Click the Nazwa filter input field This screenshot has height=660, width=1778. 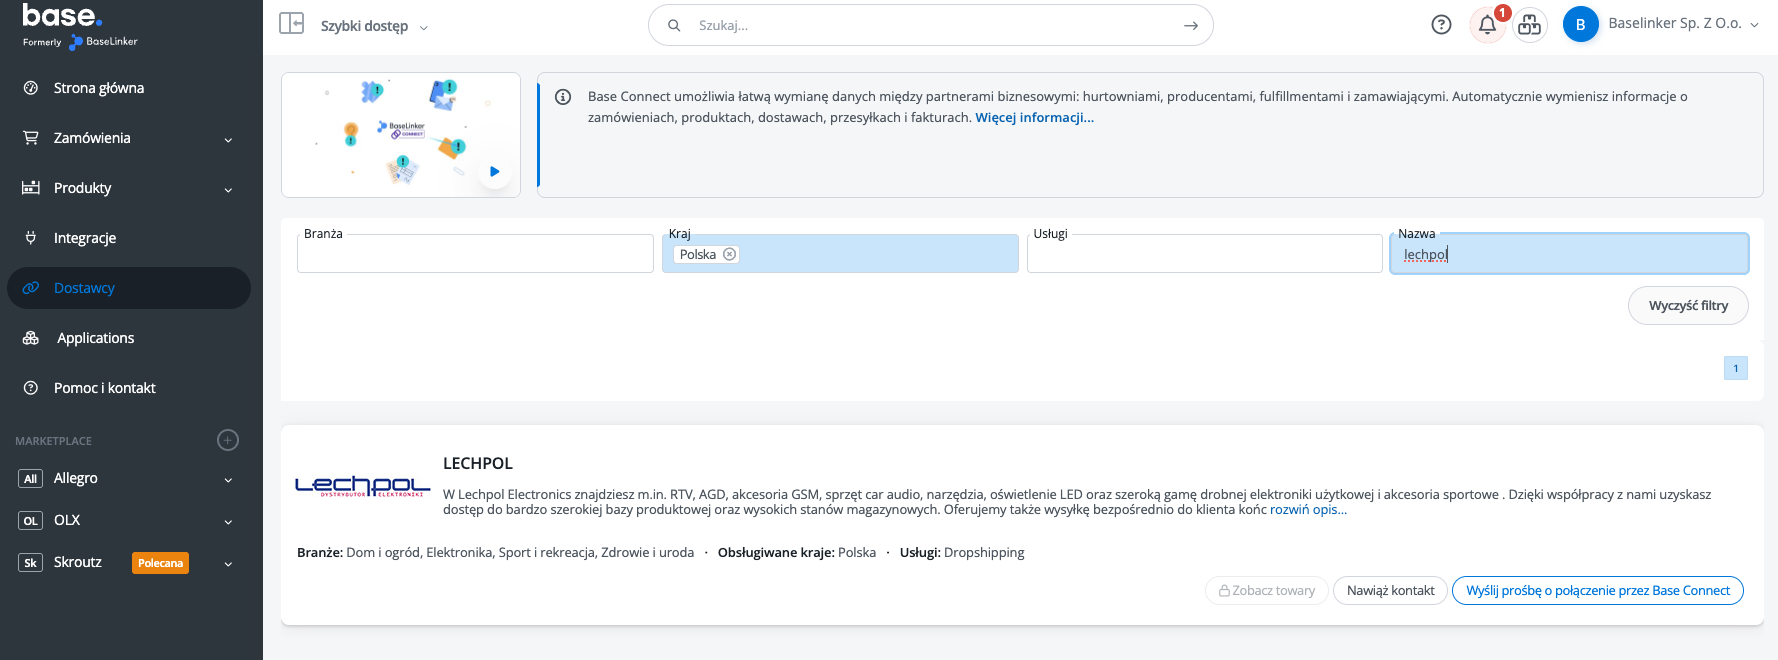(x=1569, y=254)
